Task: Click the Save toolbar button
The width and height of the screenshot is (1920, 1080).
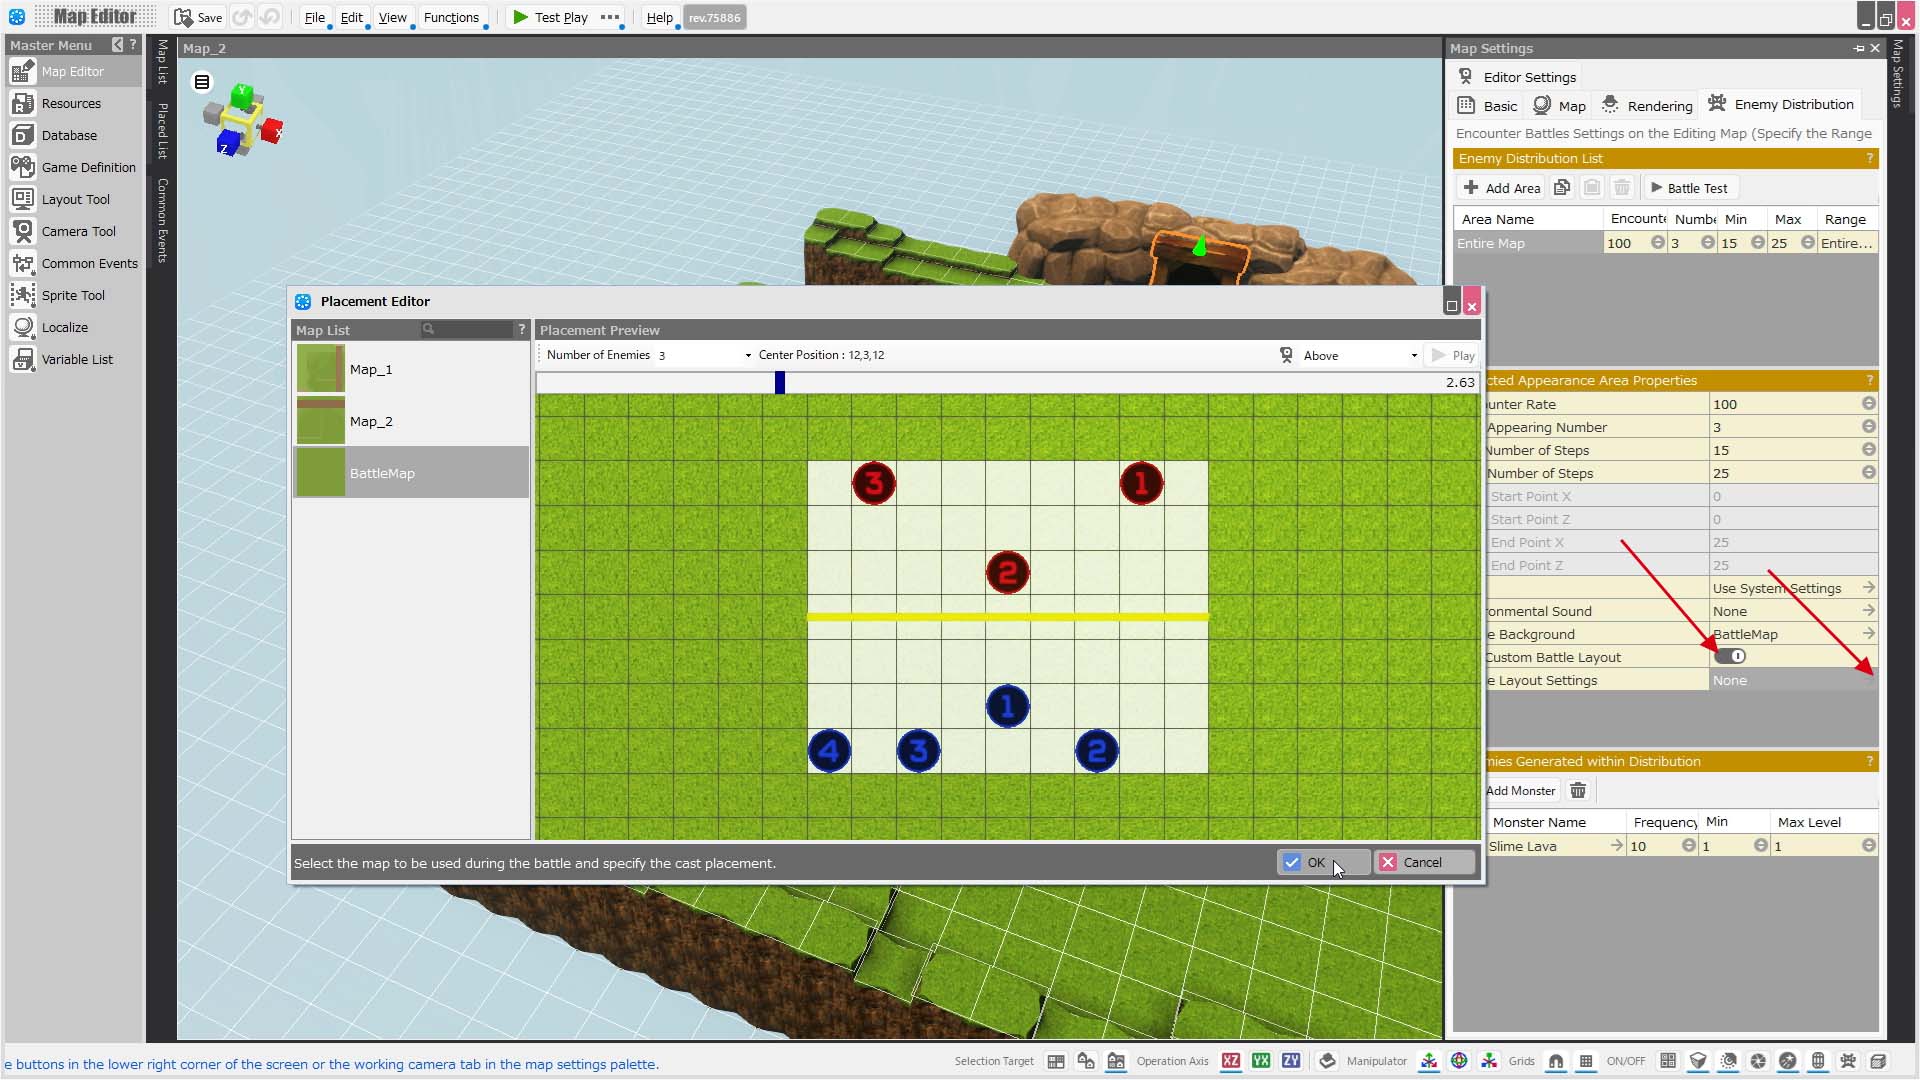Action: pos(198,18)
